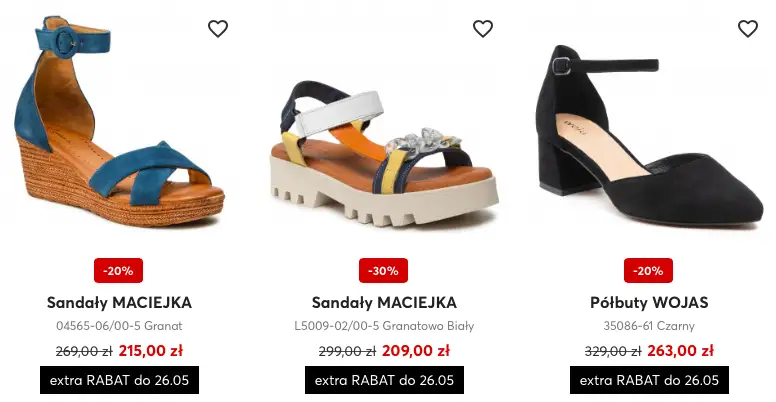This screenshot has height=402, width=776.
Task: Add the white-strap MACIEJKA sandal to wishlist
Action: click(483, 29)
